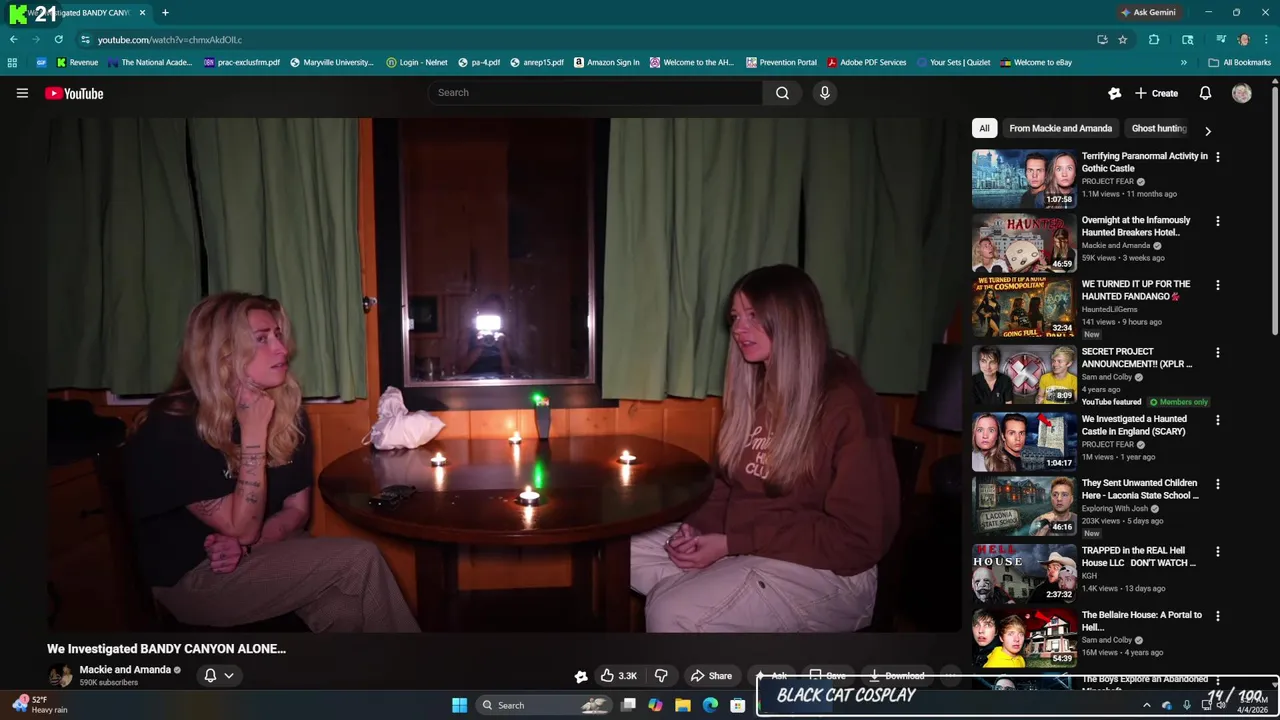Start voice search with the microphone icon
This screenshot has width=1280, height=720.
tap(824, 93)
